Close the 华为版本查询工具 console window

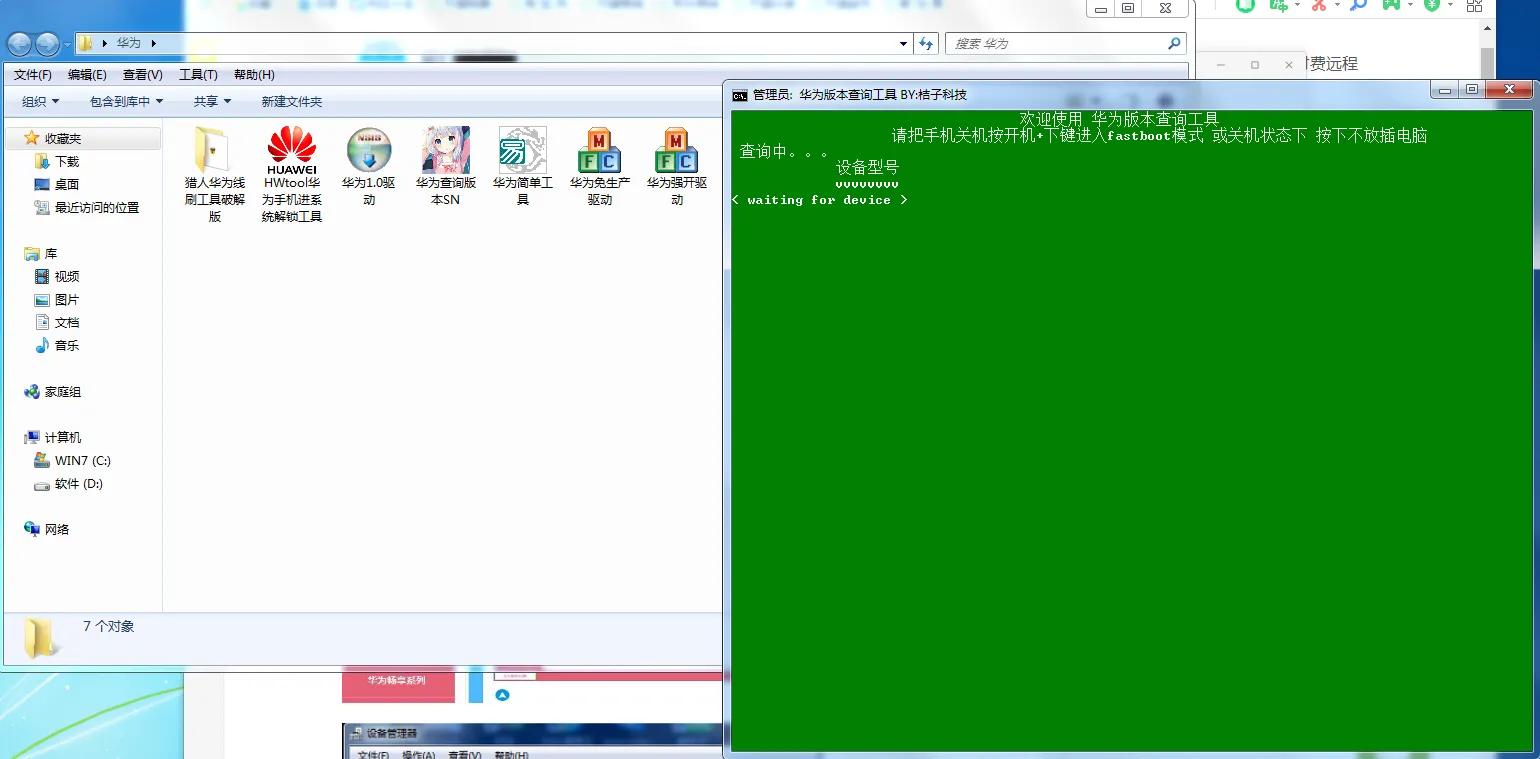click(1508, 90)
